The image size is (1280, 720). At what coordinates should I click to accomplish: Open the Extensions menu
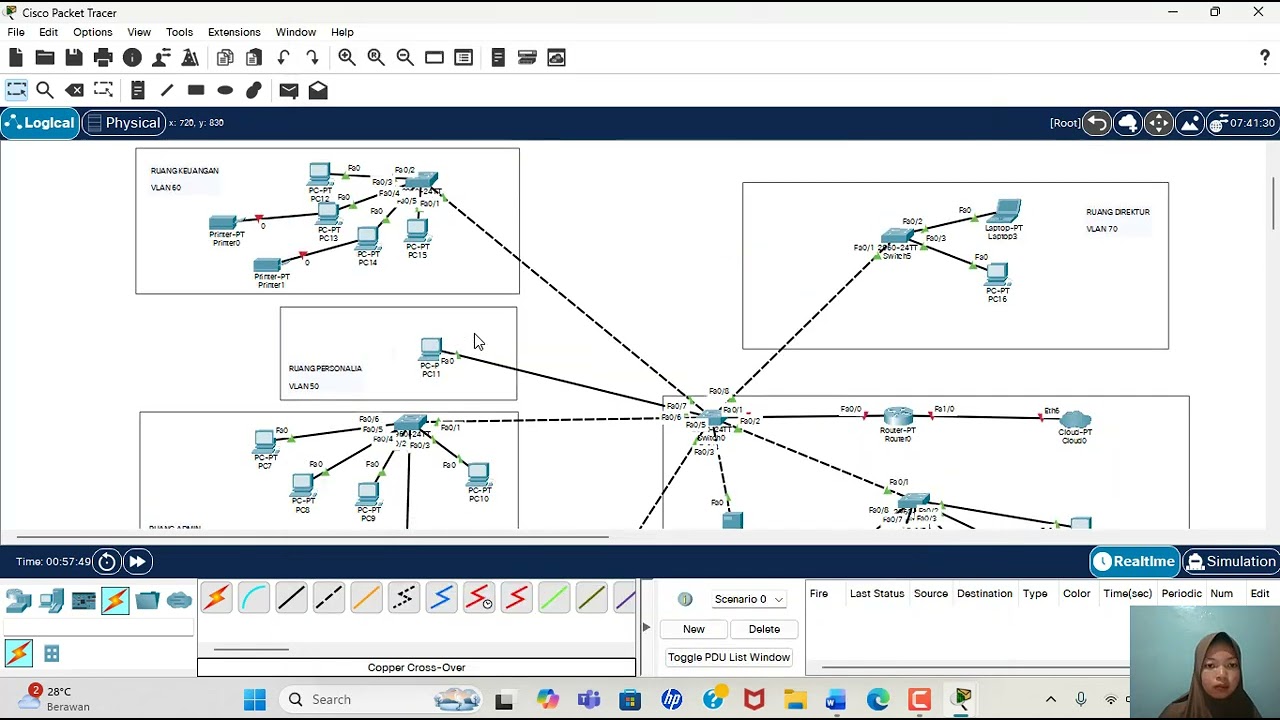[x=234, y=32]
